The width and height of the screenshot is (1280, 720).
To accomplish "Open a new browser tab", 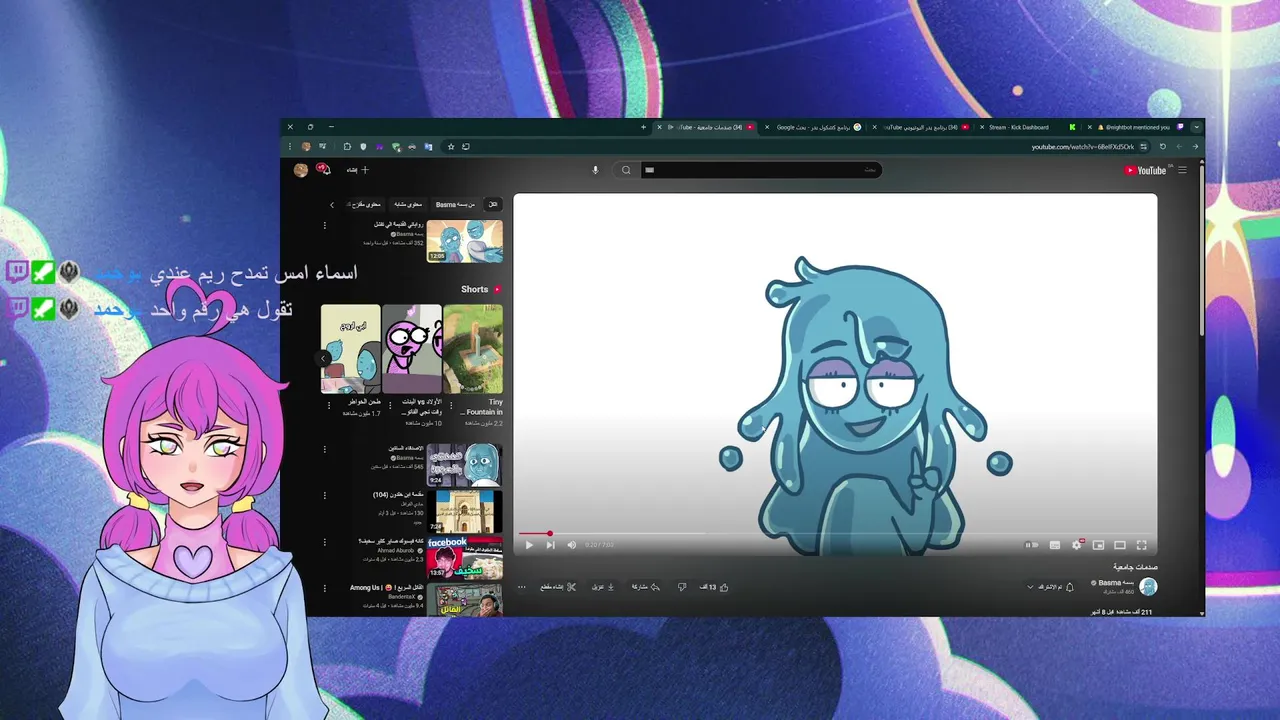I will pos(643,127).
